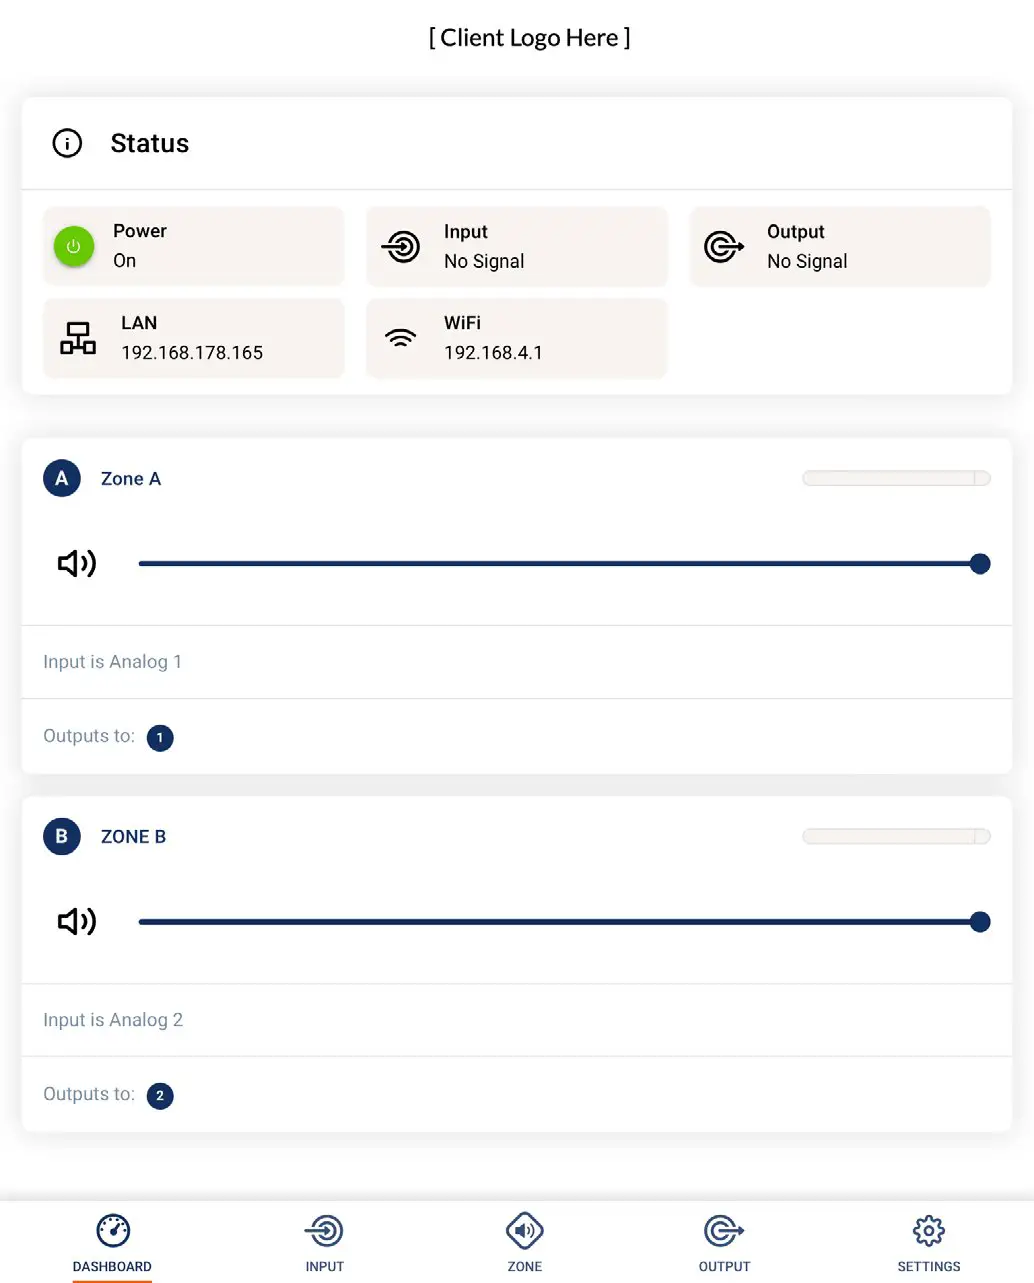Image resolution: width=1034 pixels, height=1283 pixels.
Task: Switch to the Input tab
Action: pos(325,1242)
